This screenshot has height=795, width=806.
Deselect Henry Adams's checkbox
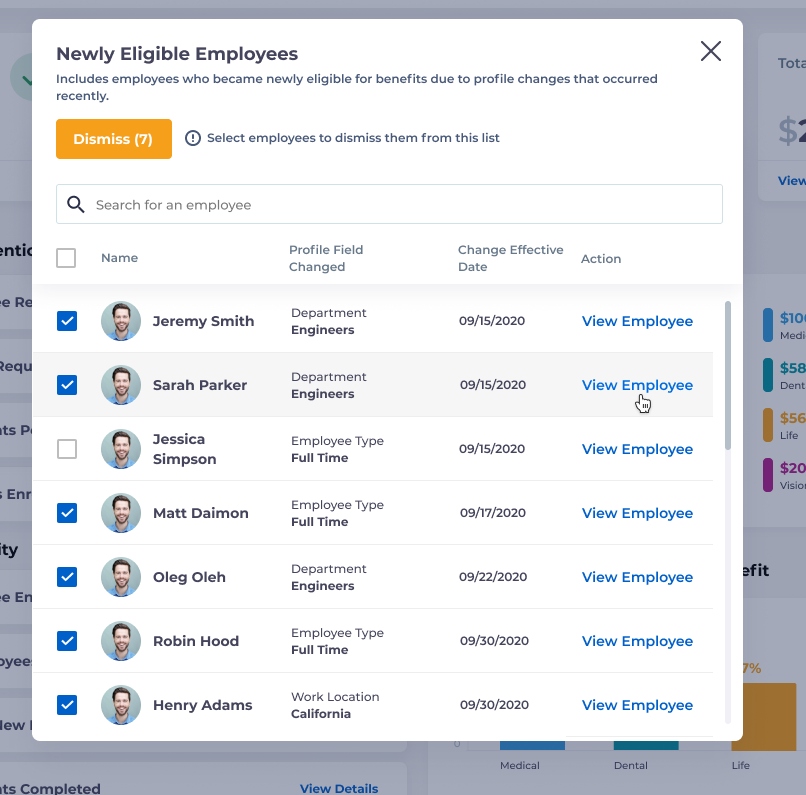tap(66, 705)
